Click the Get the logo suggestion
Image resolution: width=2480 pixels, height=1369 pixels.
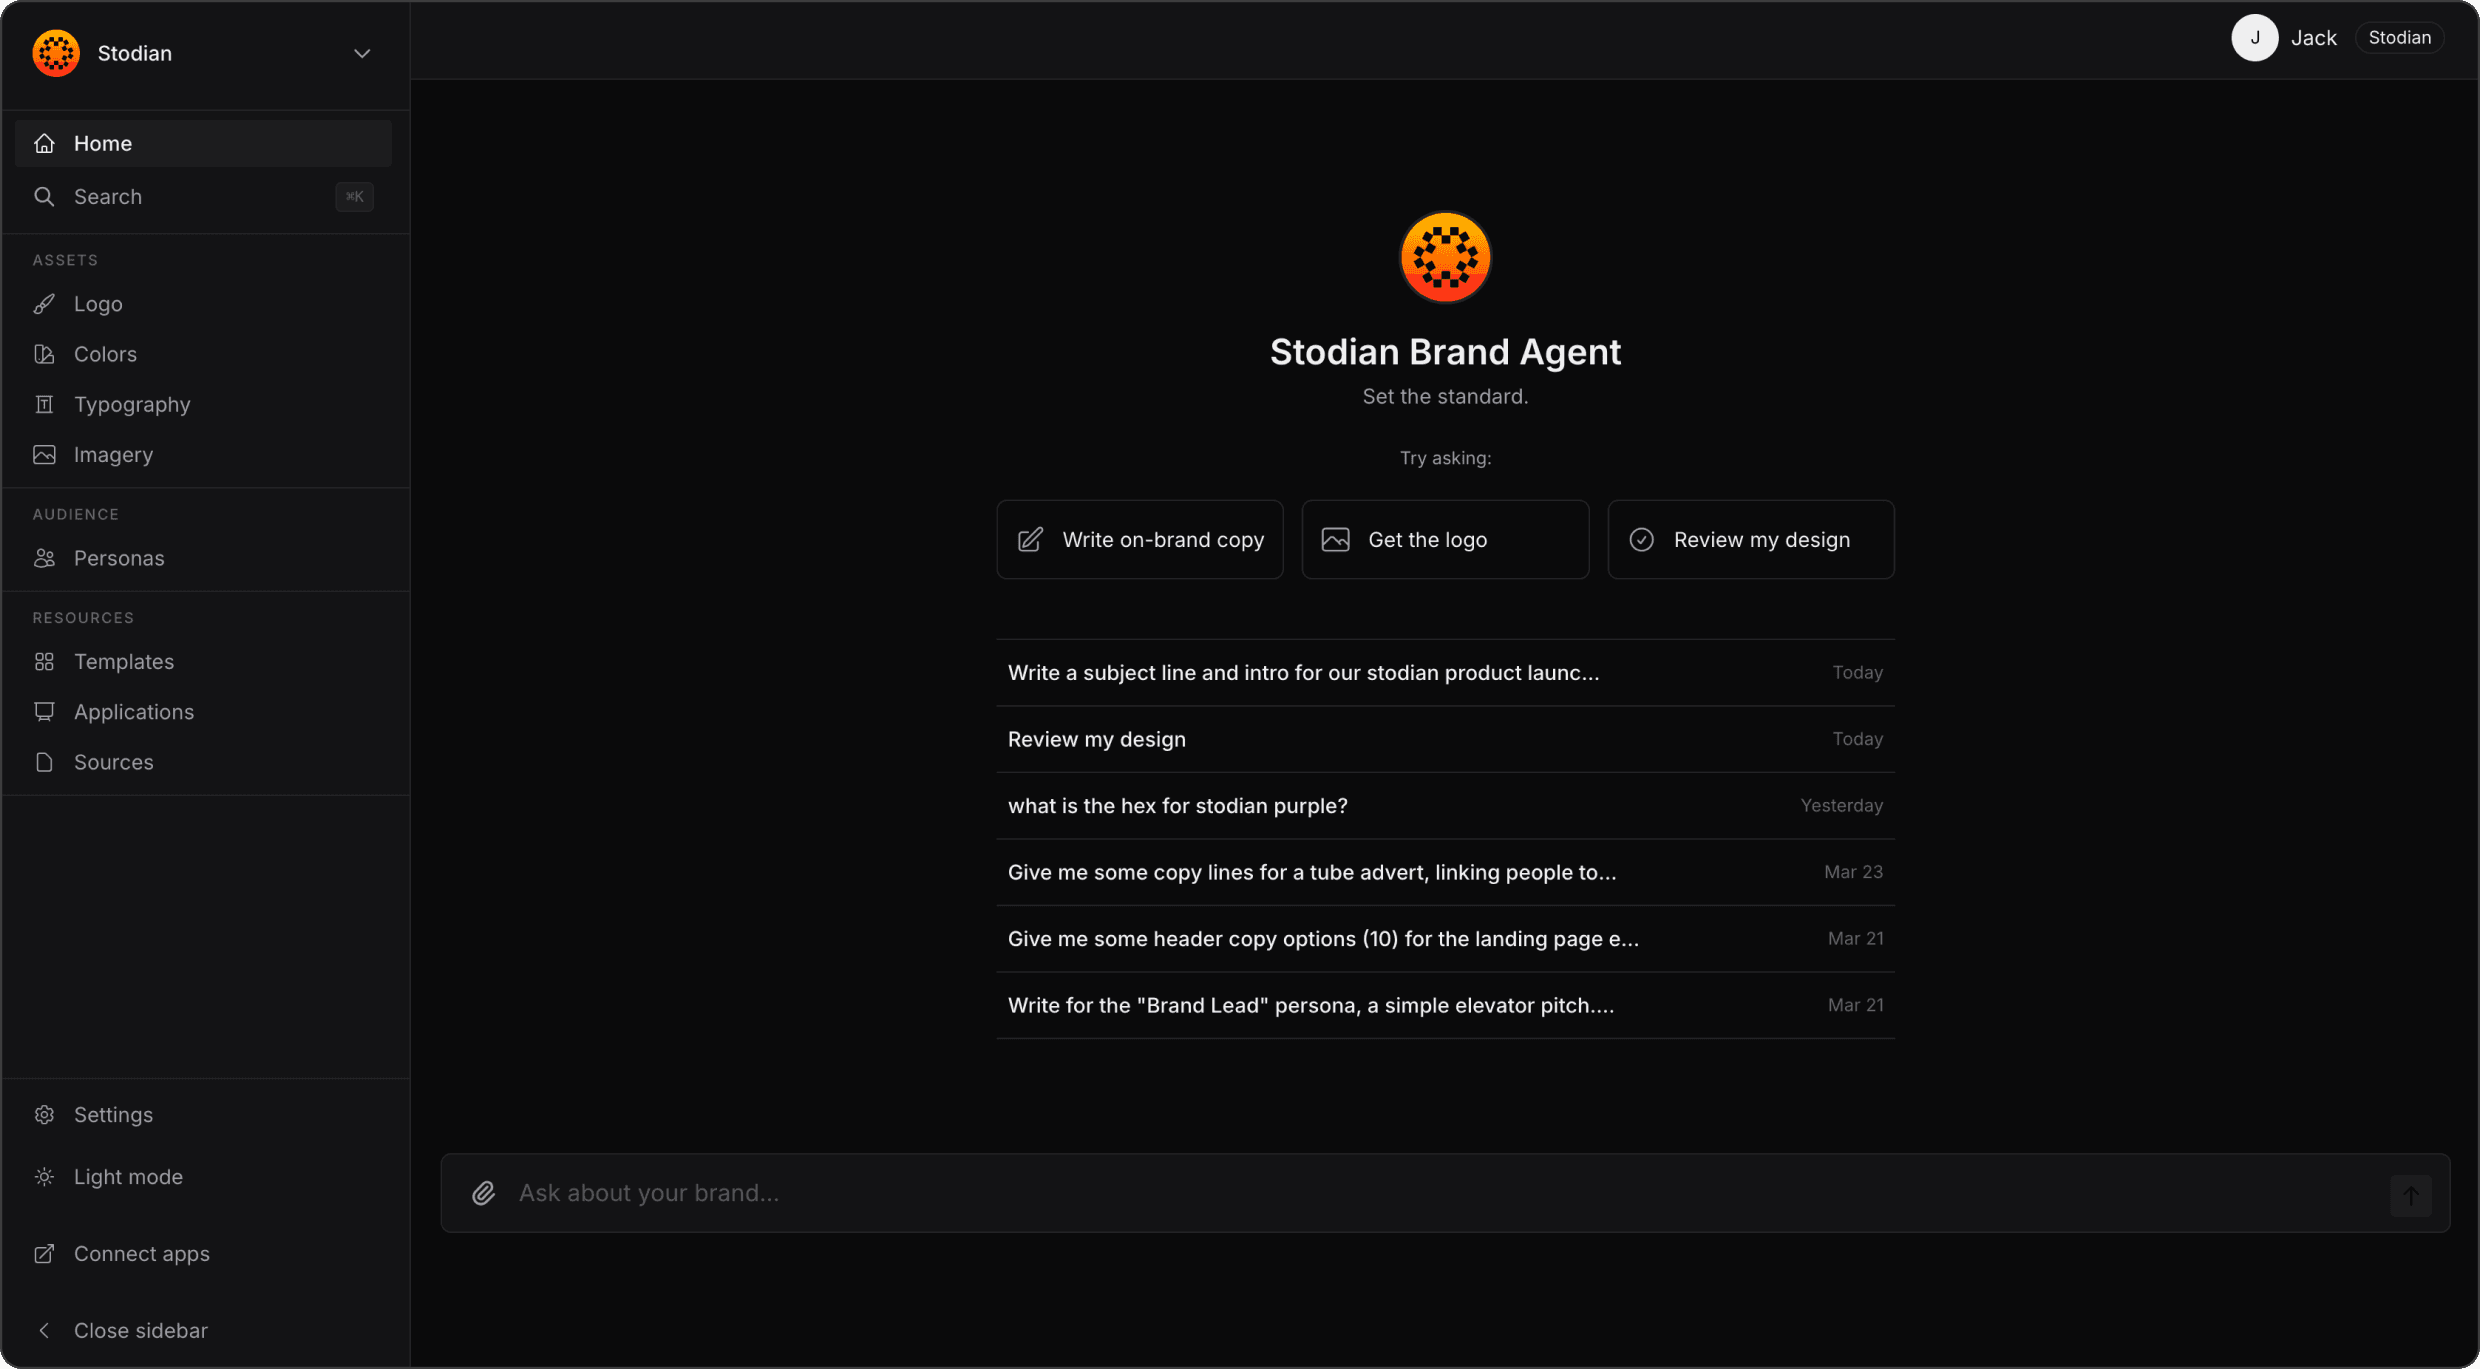point(1445,540)
